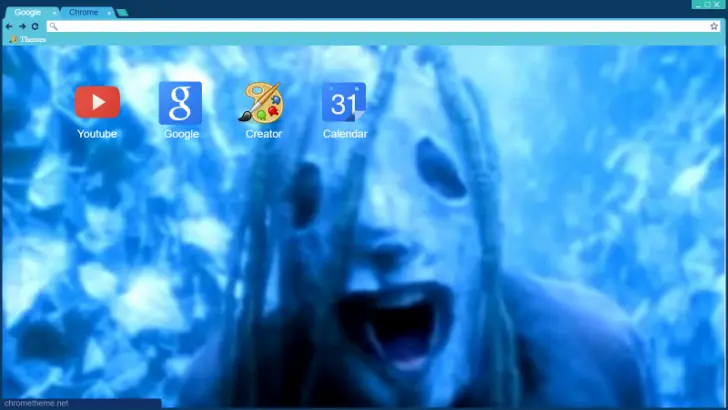Click the magnifier icon in the address bar
The width and height of the screenshot is (728, 410).
(54, 26)
